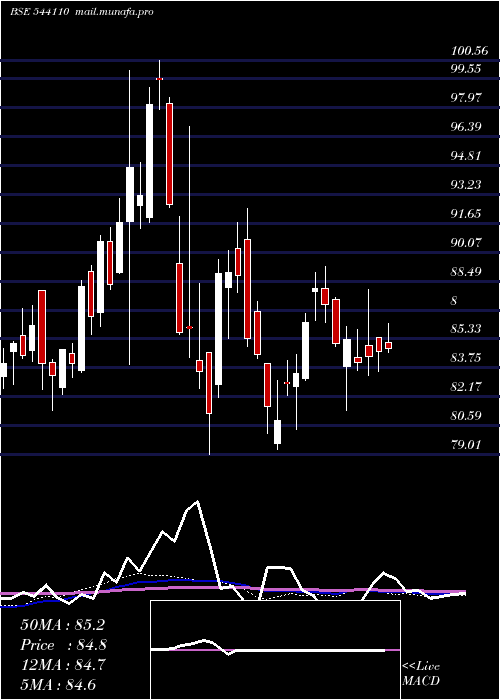The image size is (500, 700).
Task: Select the Price : 84.8 legend text
Action: tap(63, 645)
